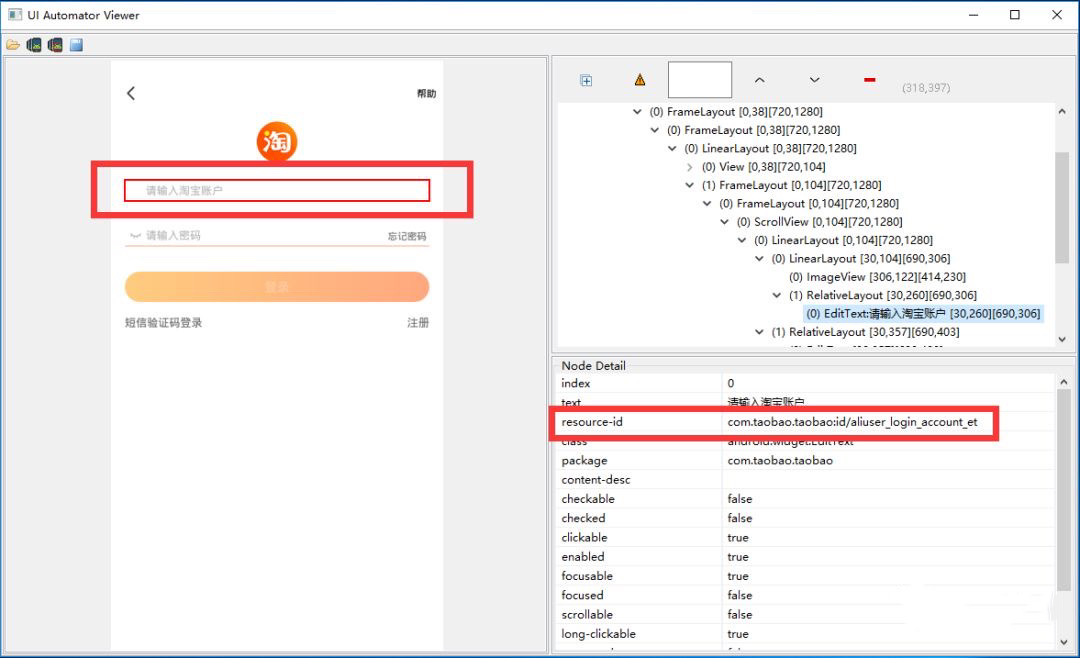
Task: Click the Node Detail panel heading
Action: pos(593,366)
